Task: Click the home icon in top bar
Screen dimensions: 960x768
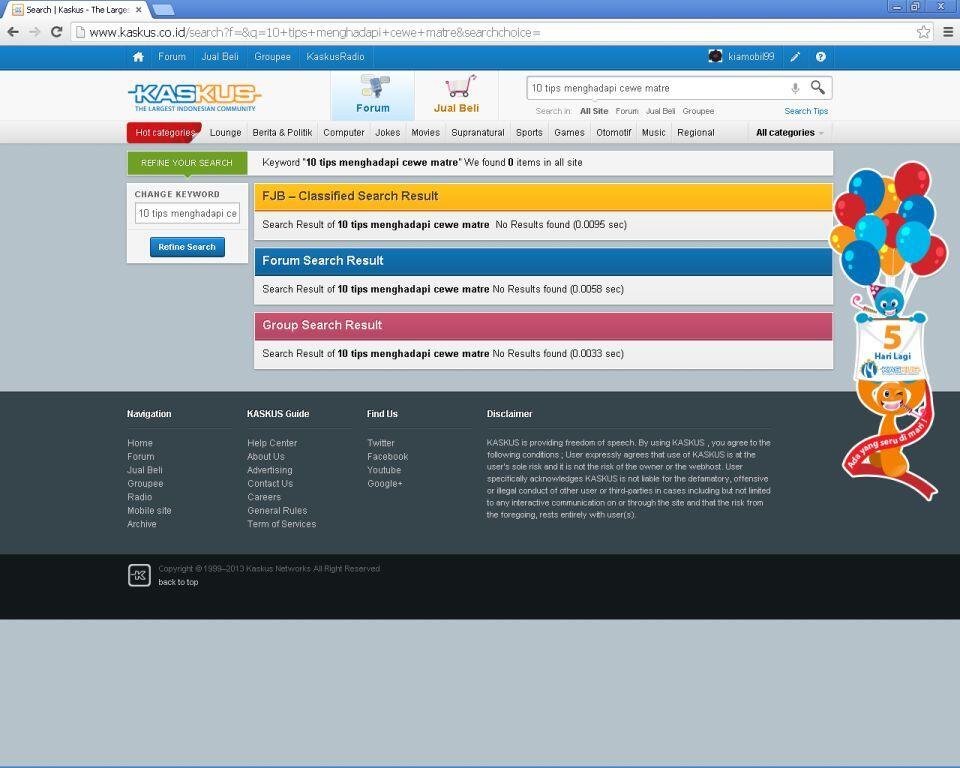Action: pyautogui.click(x=138, y=57)
